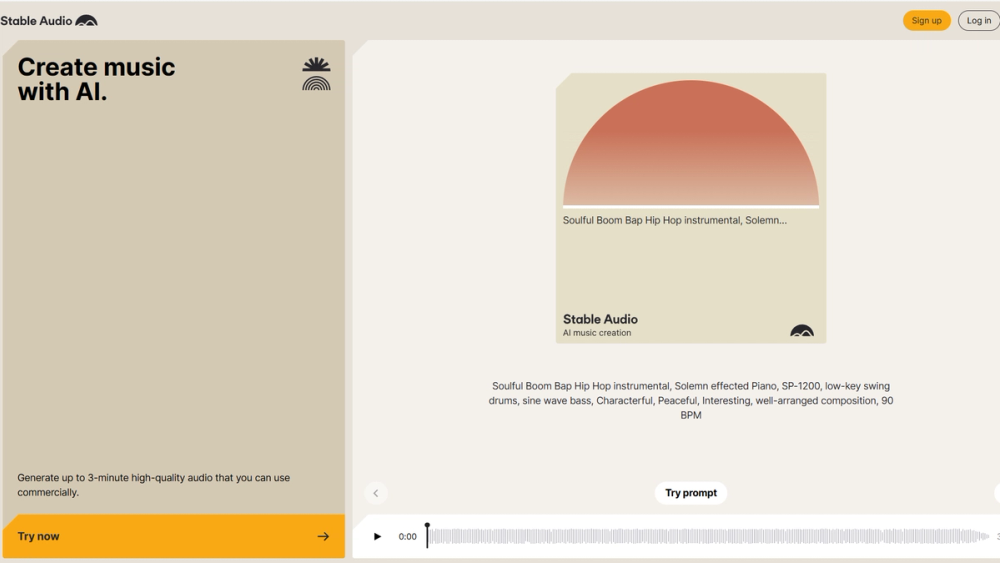This screenshot has width=1000, height=563.
Task: Click the 0:00 elapsed time label
Action: coord(408,537)
